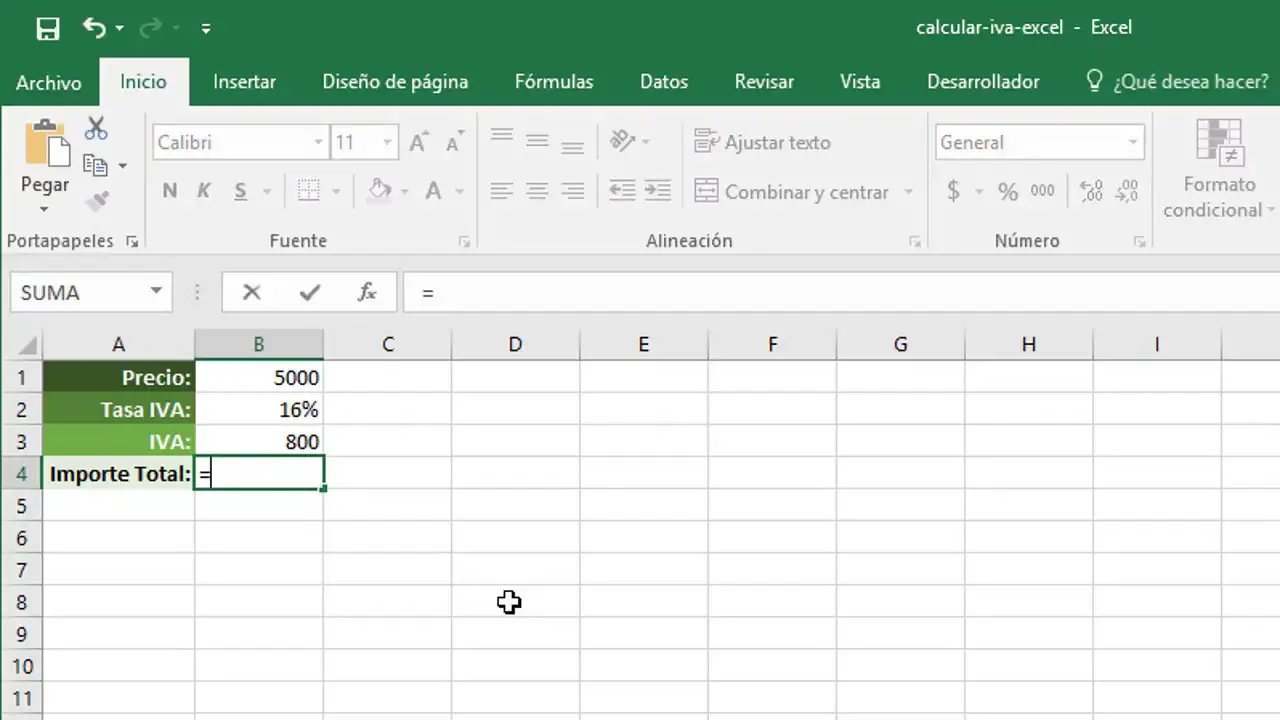Click the Percent Style icon

pyautogui.click(x=1007, y=191)
